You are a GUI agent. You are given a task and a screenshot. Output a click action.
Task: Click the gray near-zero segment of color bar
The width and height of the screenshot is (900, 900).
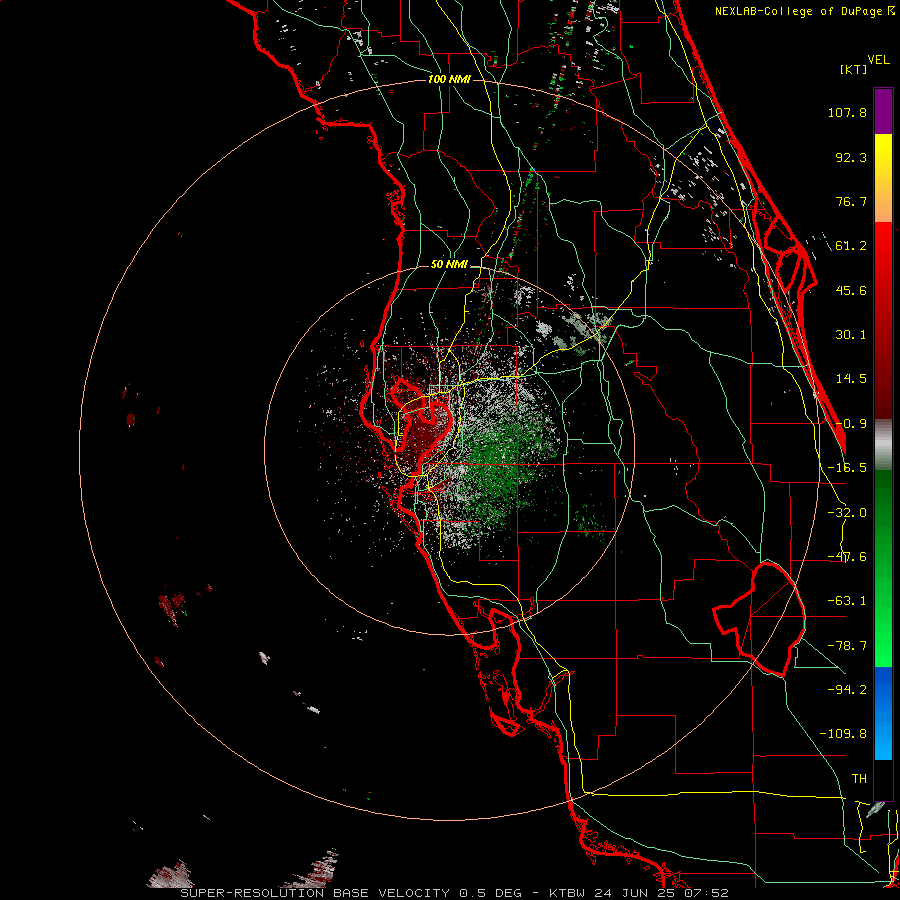pyautogui.click(x=883, y=445)
